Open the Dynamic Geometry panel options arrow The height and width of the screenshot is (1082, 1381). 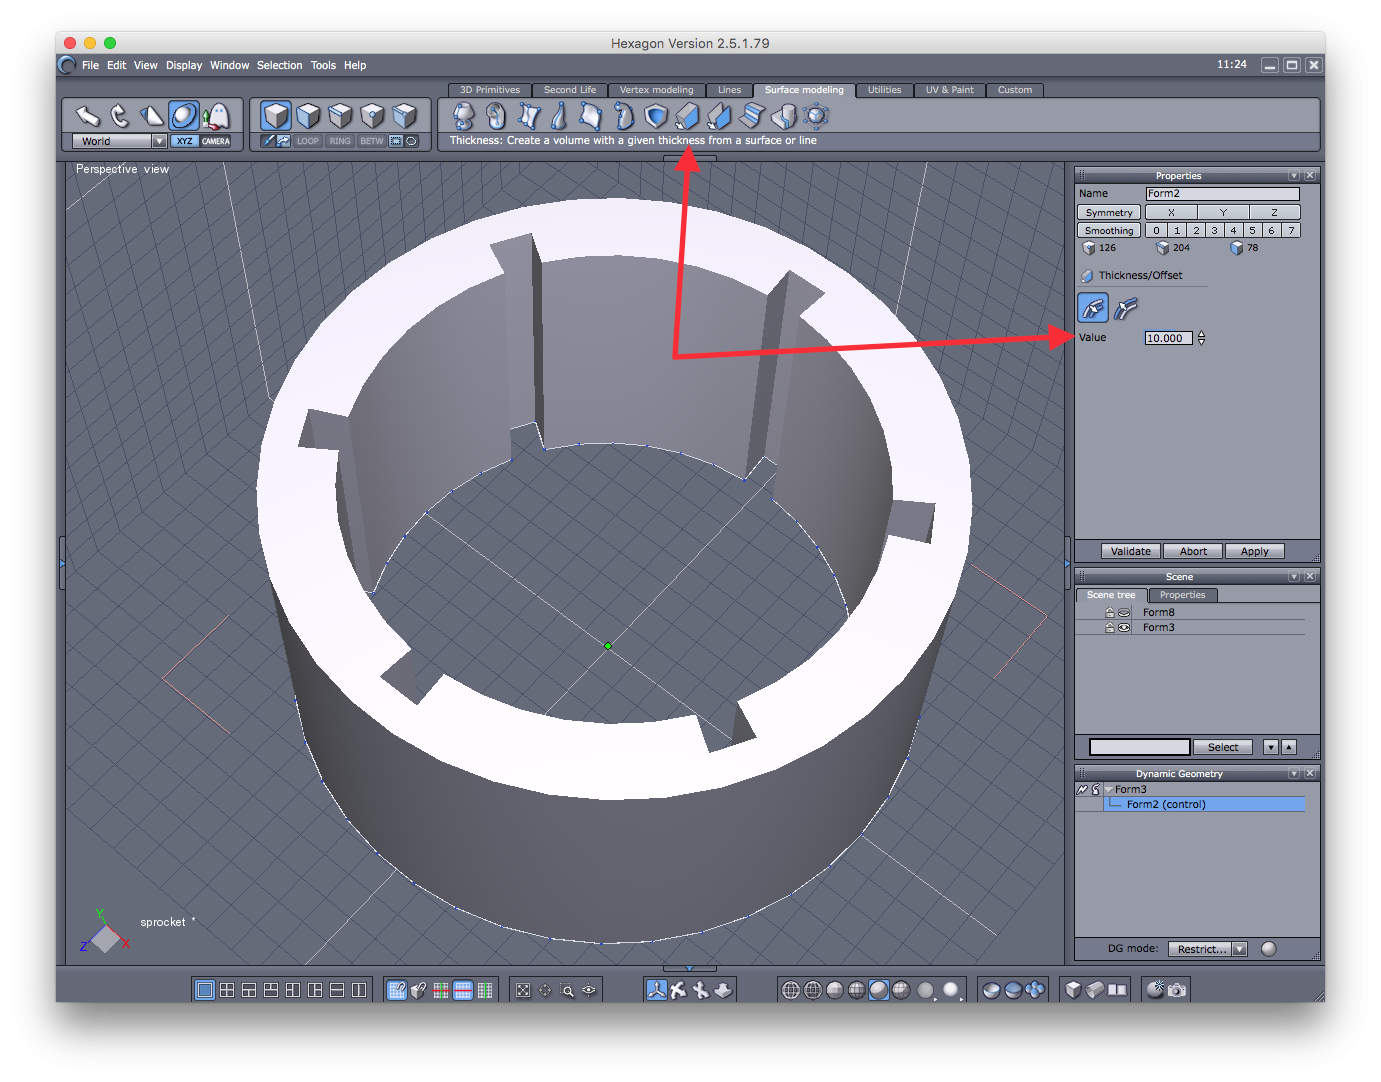click(1294, 774)
